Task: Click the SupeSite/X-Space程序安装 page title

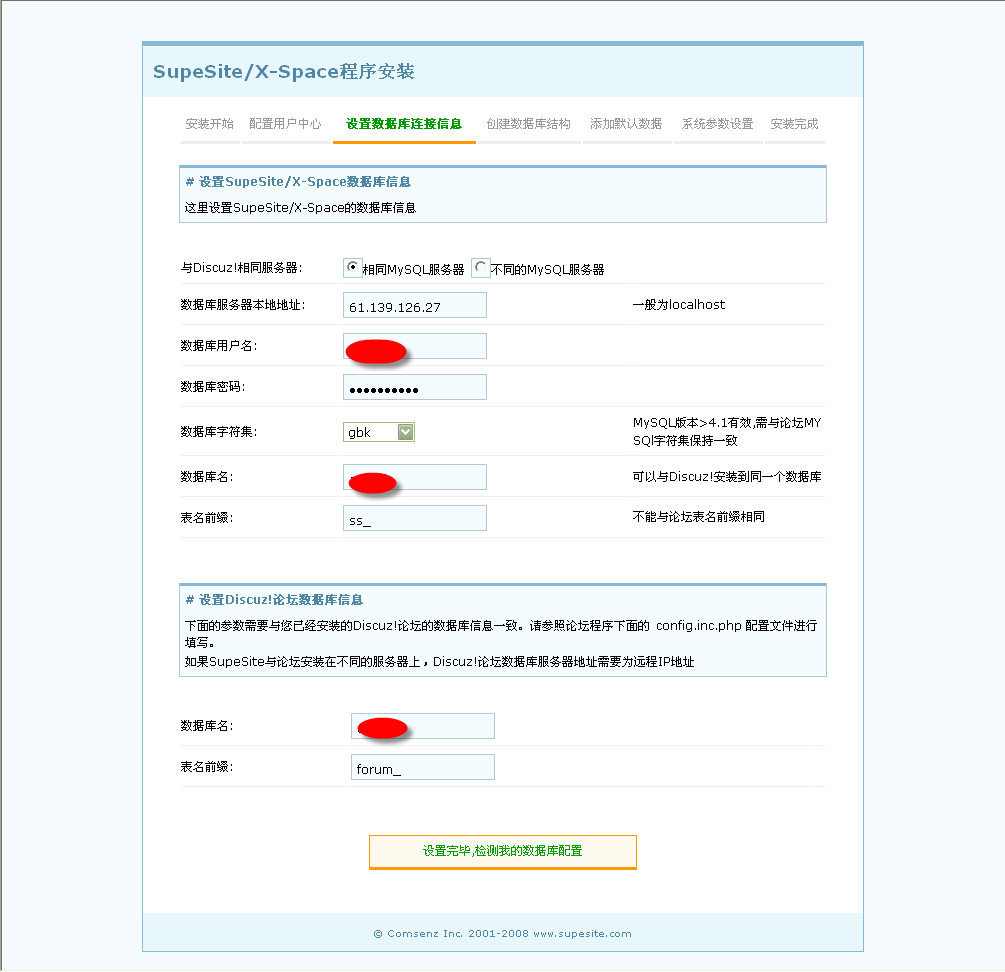Action: 284,71
